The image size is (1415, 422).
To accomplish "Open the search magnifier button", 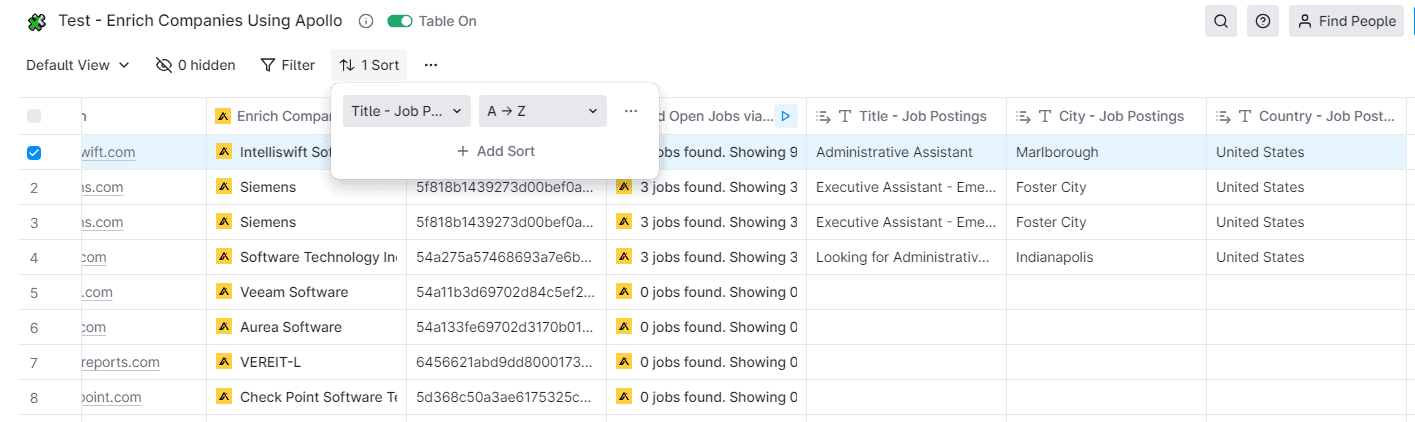I will coord(1221,21).
